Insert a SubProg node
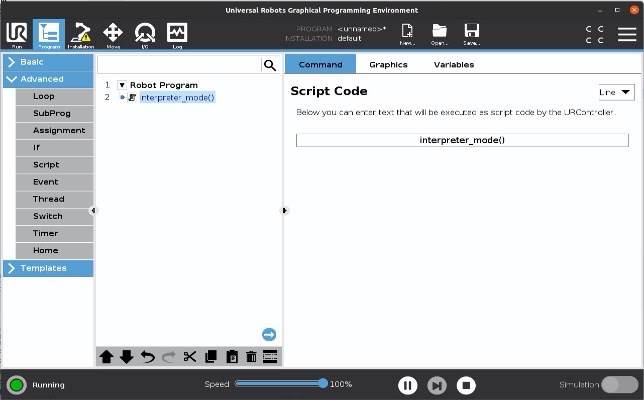This screenshot has width=644, height=400. (x=51, y=114)
